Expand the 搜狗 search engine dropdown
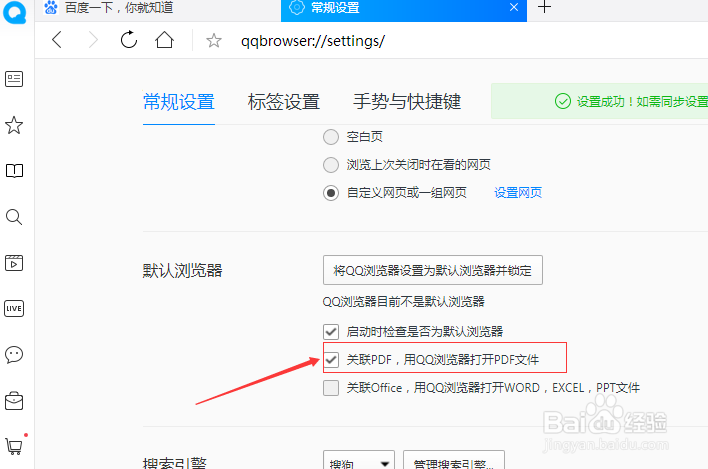The image size is (708, 469). (359, 460)
